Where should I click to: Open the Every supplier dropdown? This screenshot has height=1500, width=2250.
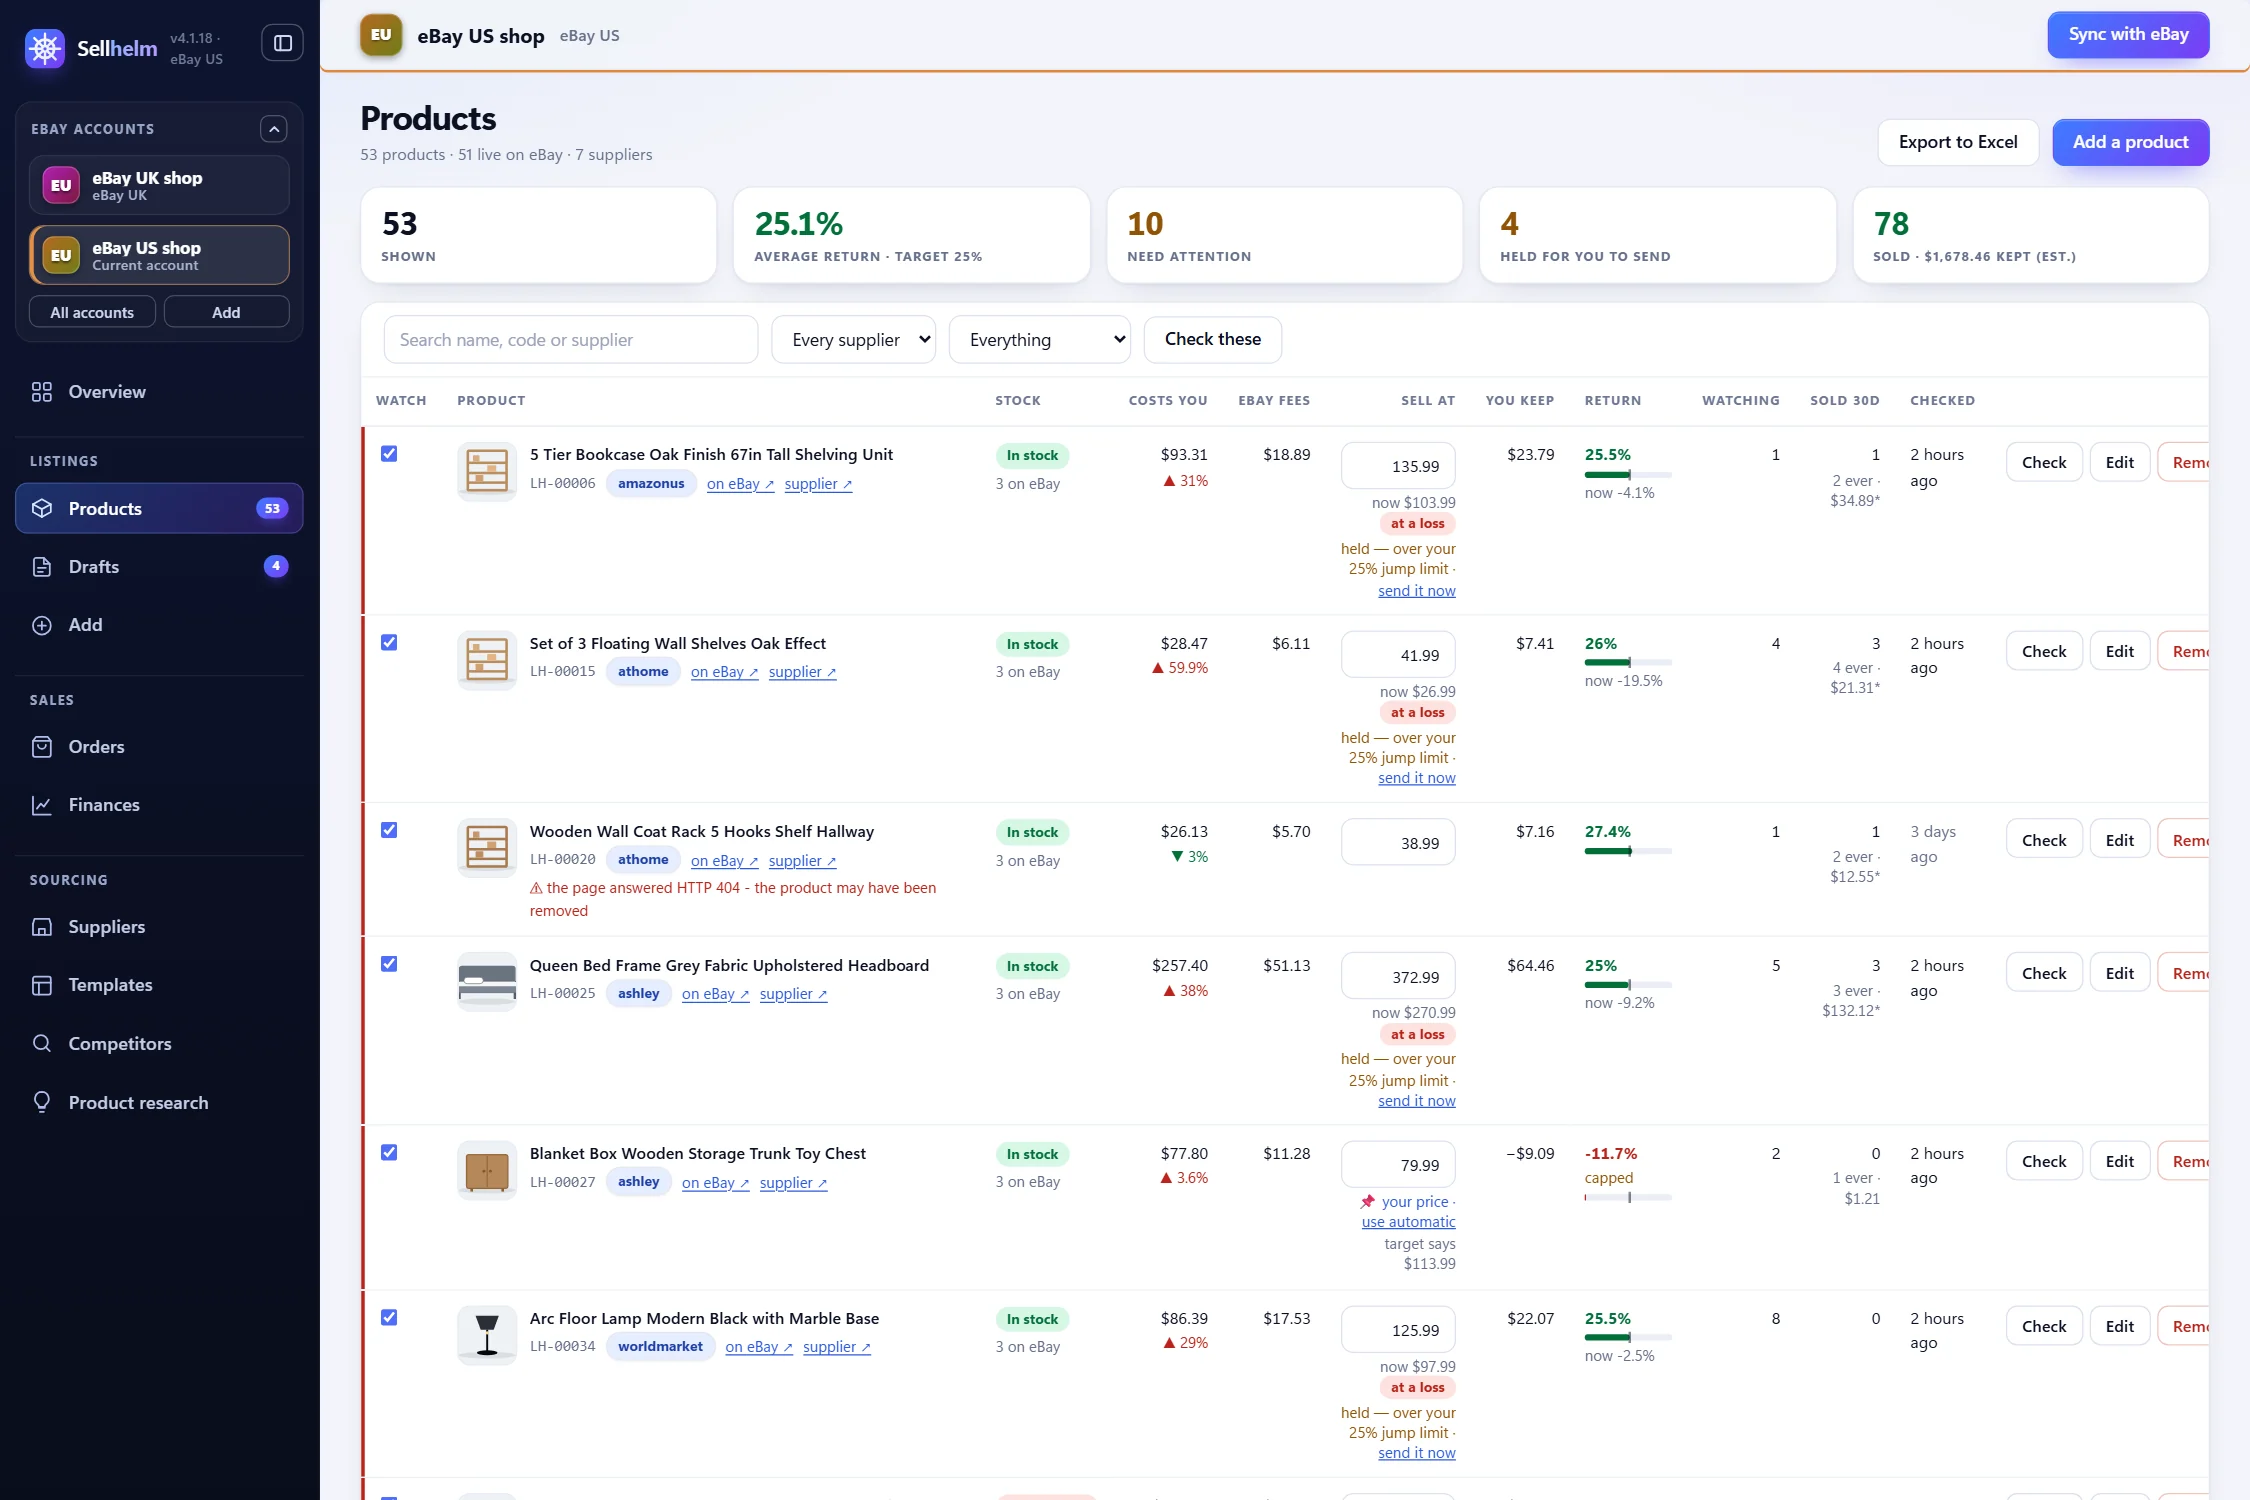(x=853, y=340)
